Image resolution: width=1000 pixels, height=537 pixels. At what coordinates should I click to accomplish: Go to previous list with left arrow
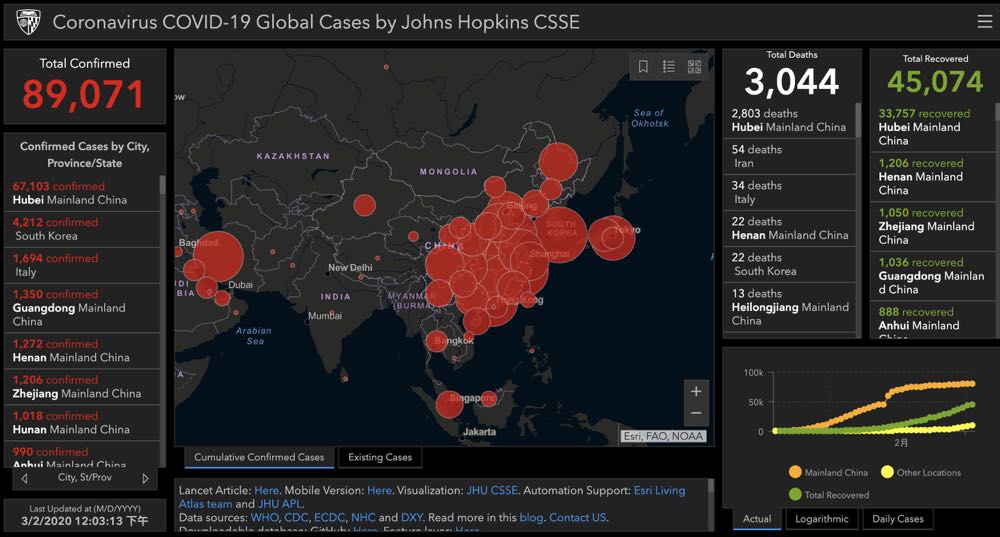pyautogui.click(x=23, y=478)
